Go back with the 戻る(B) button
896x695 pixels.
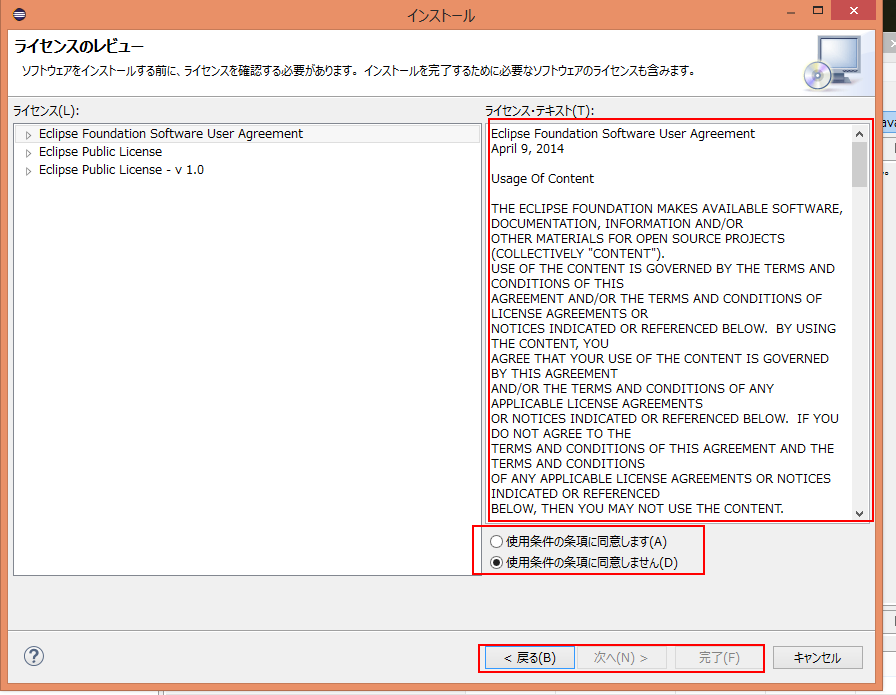click(530, 658)
